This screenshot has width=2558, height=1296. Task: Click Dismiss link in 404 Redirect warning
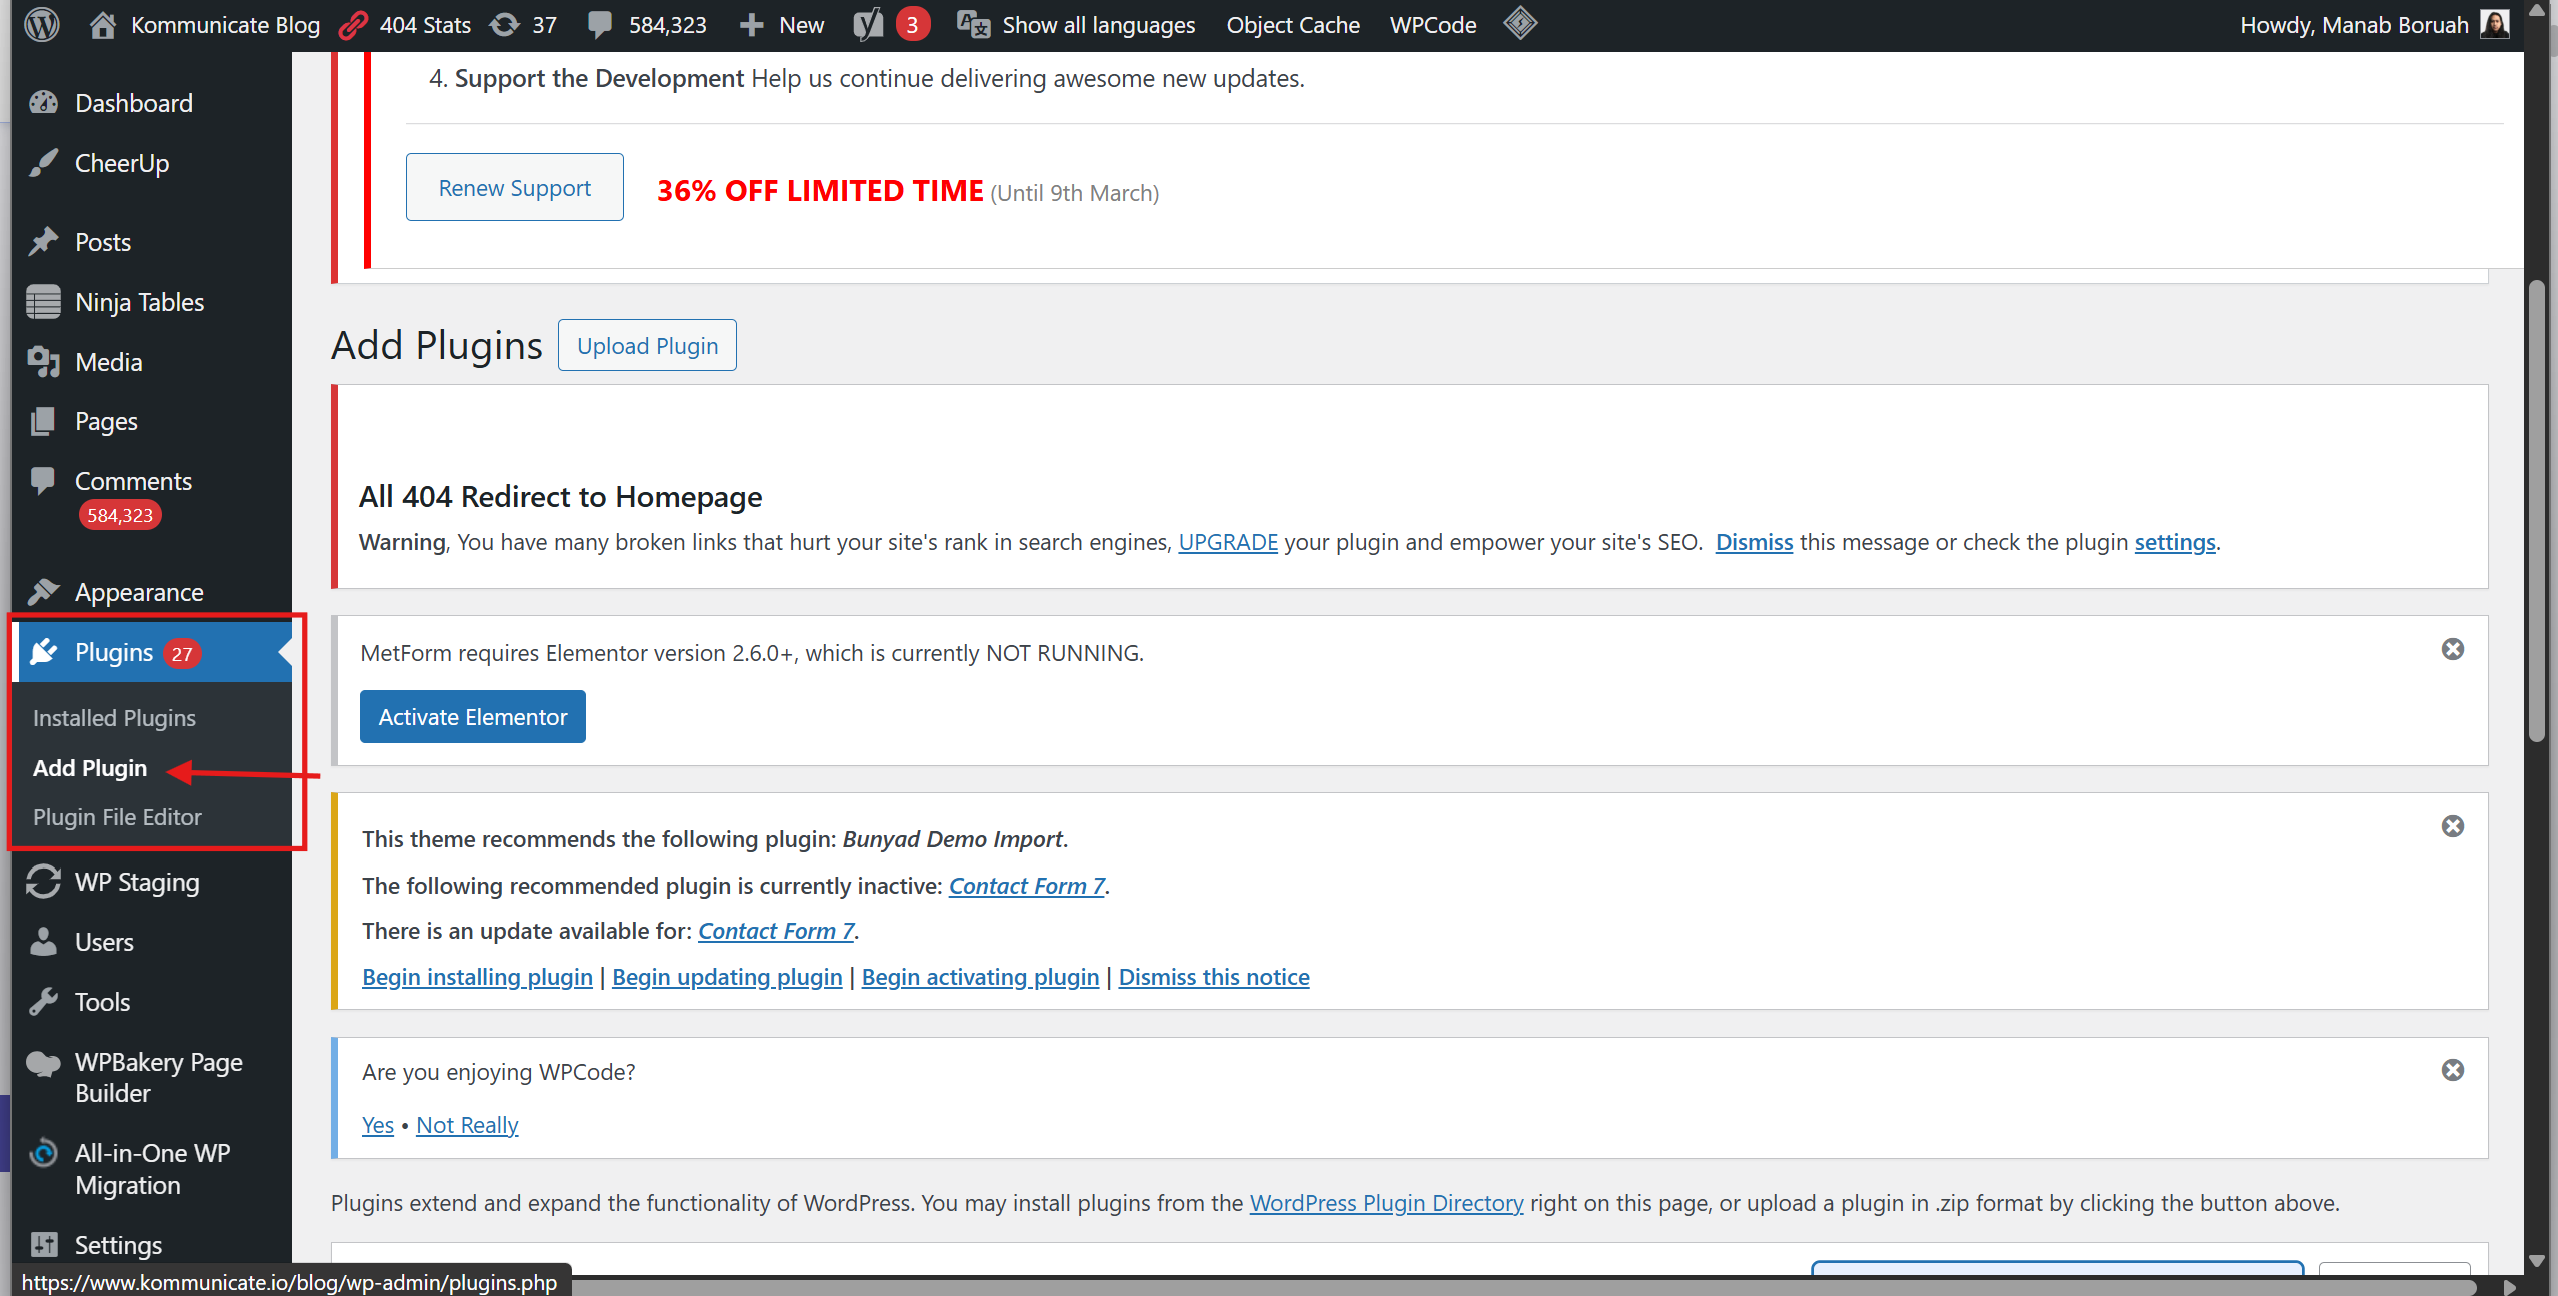[x=1754, y=541]
